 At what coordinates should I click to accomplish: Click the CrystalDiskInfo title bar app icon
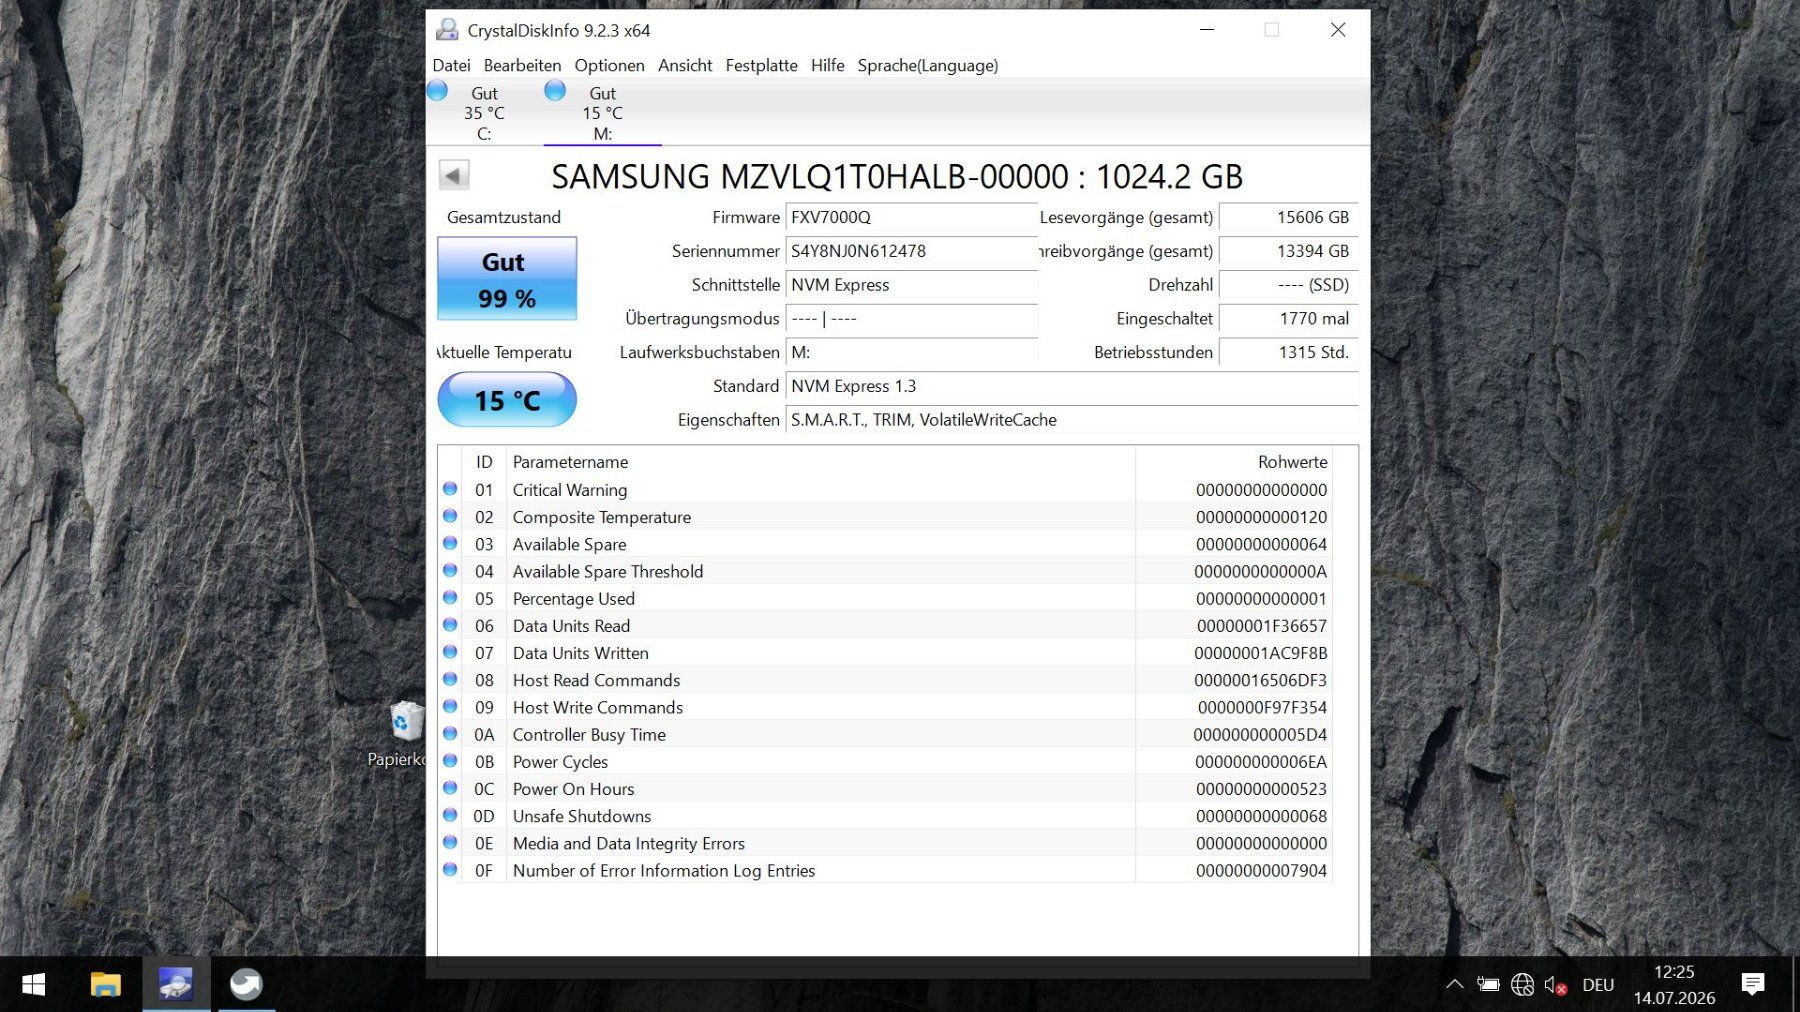click(x=447, y=30)
